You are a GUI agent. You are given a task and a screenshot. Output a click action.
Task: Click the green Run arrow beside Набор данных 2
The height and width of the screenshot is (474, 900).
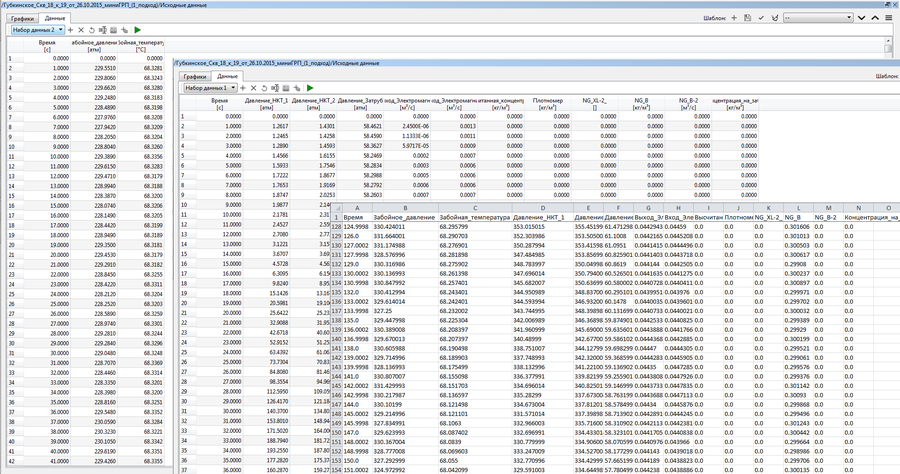pos(138,30)
